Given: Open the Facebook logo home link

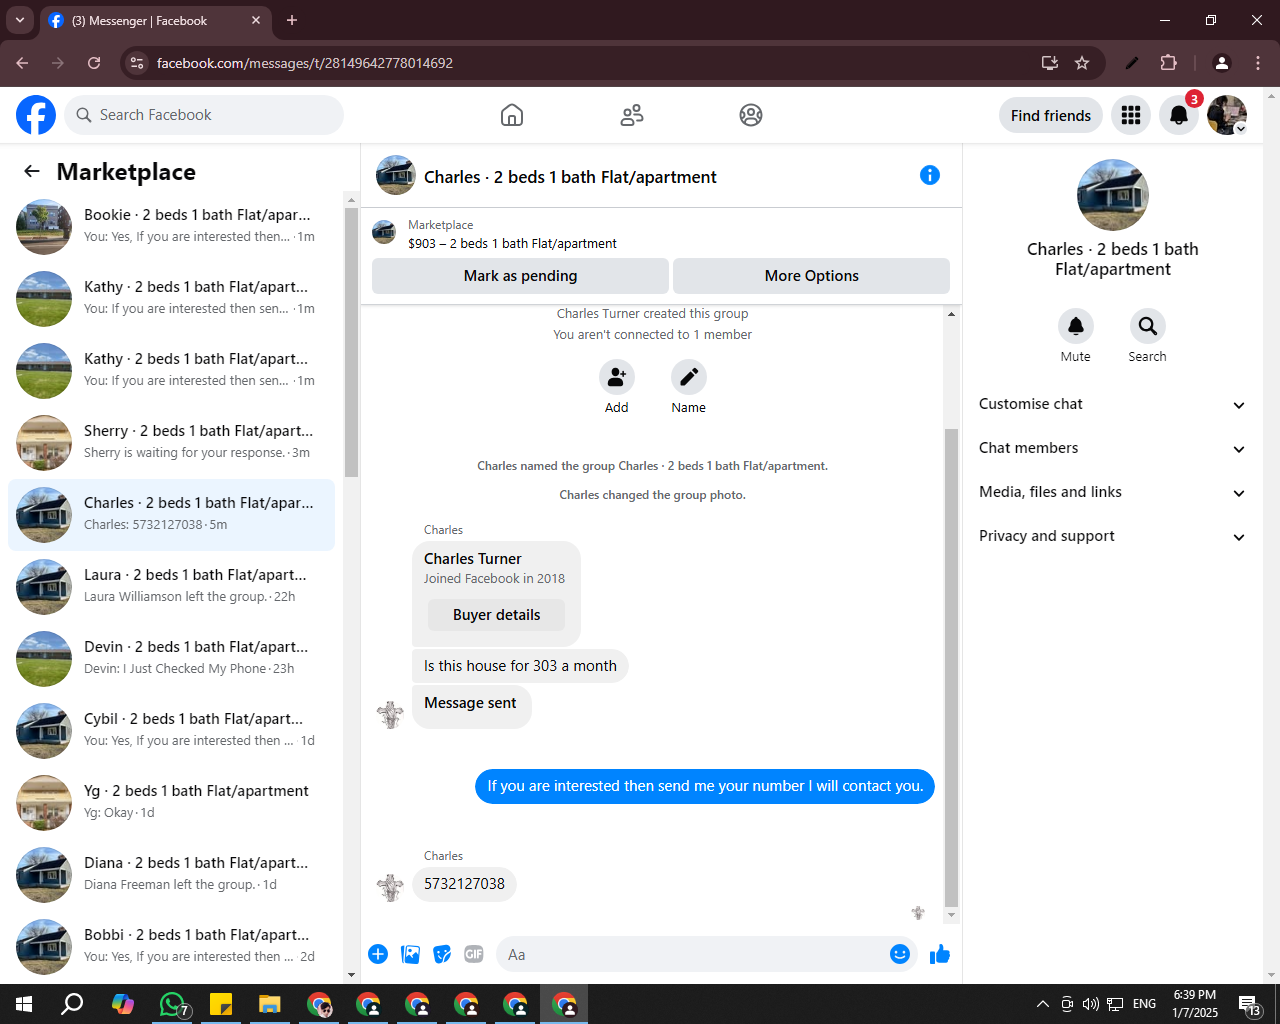Looking at the screenshot, I should (36, 115).
